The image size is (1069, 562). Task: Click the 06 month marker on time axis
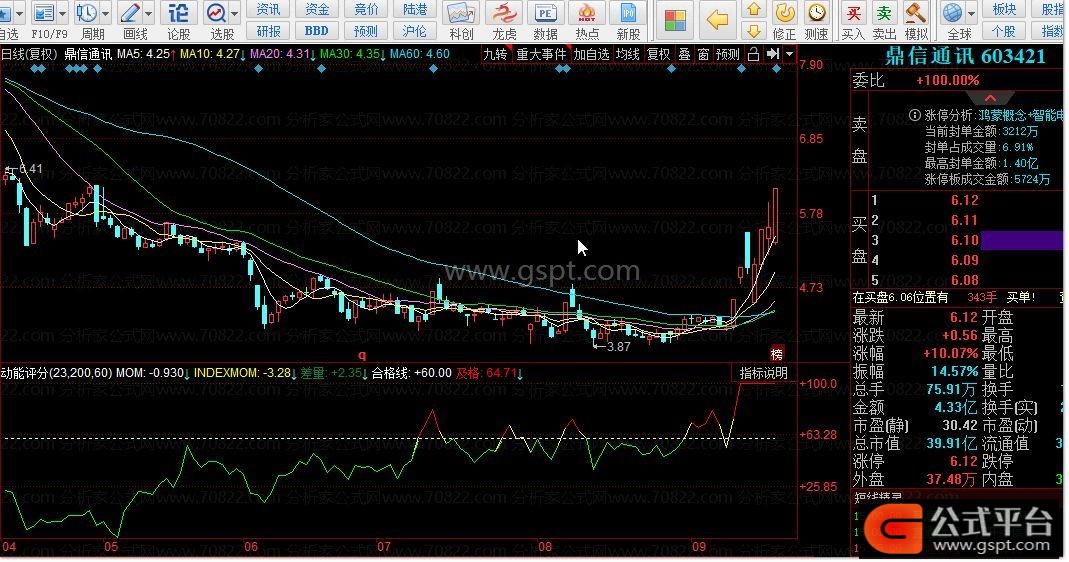251,546
